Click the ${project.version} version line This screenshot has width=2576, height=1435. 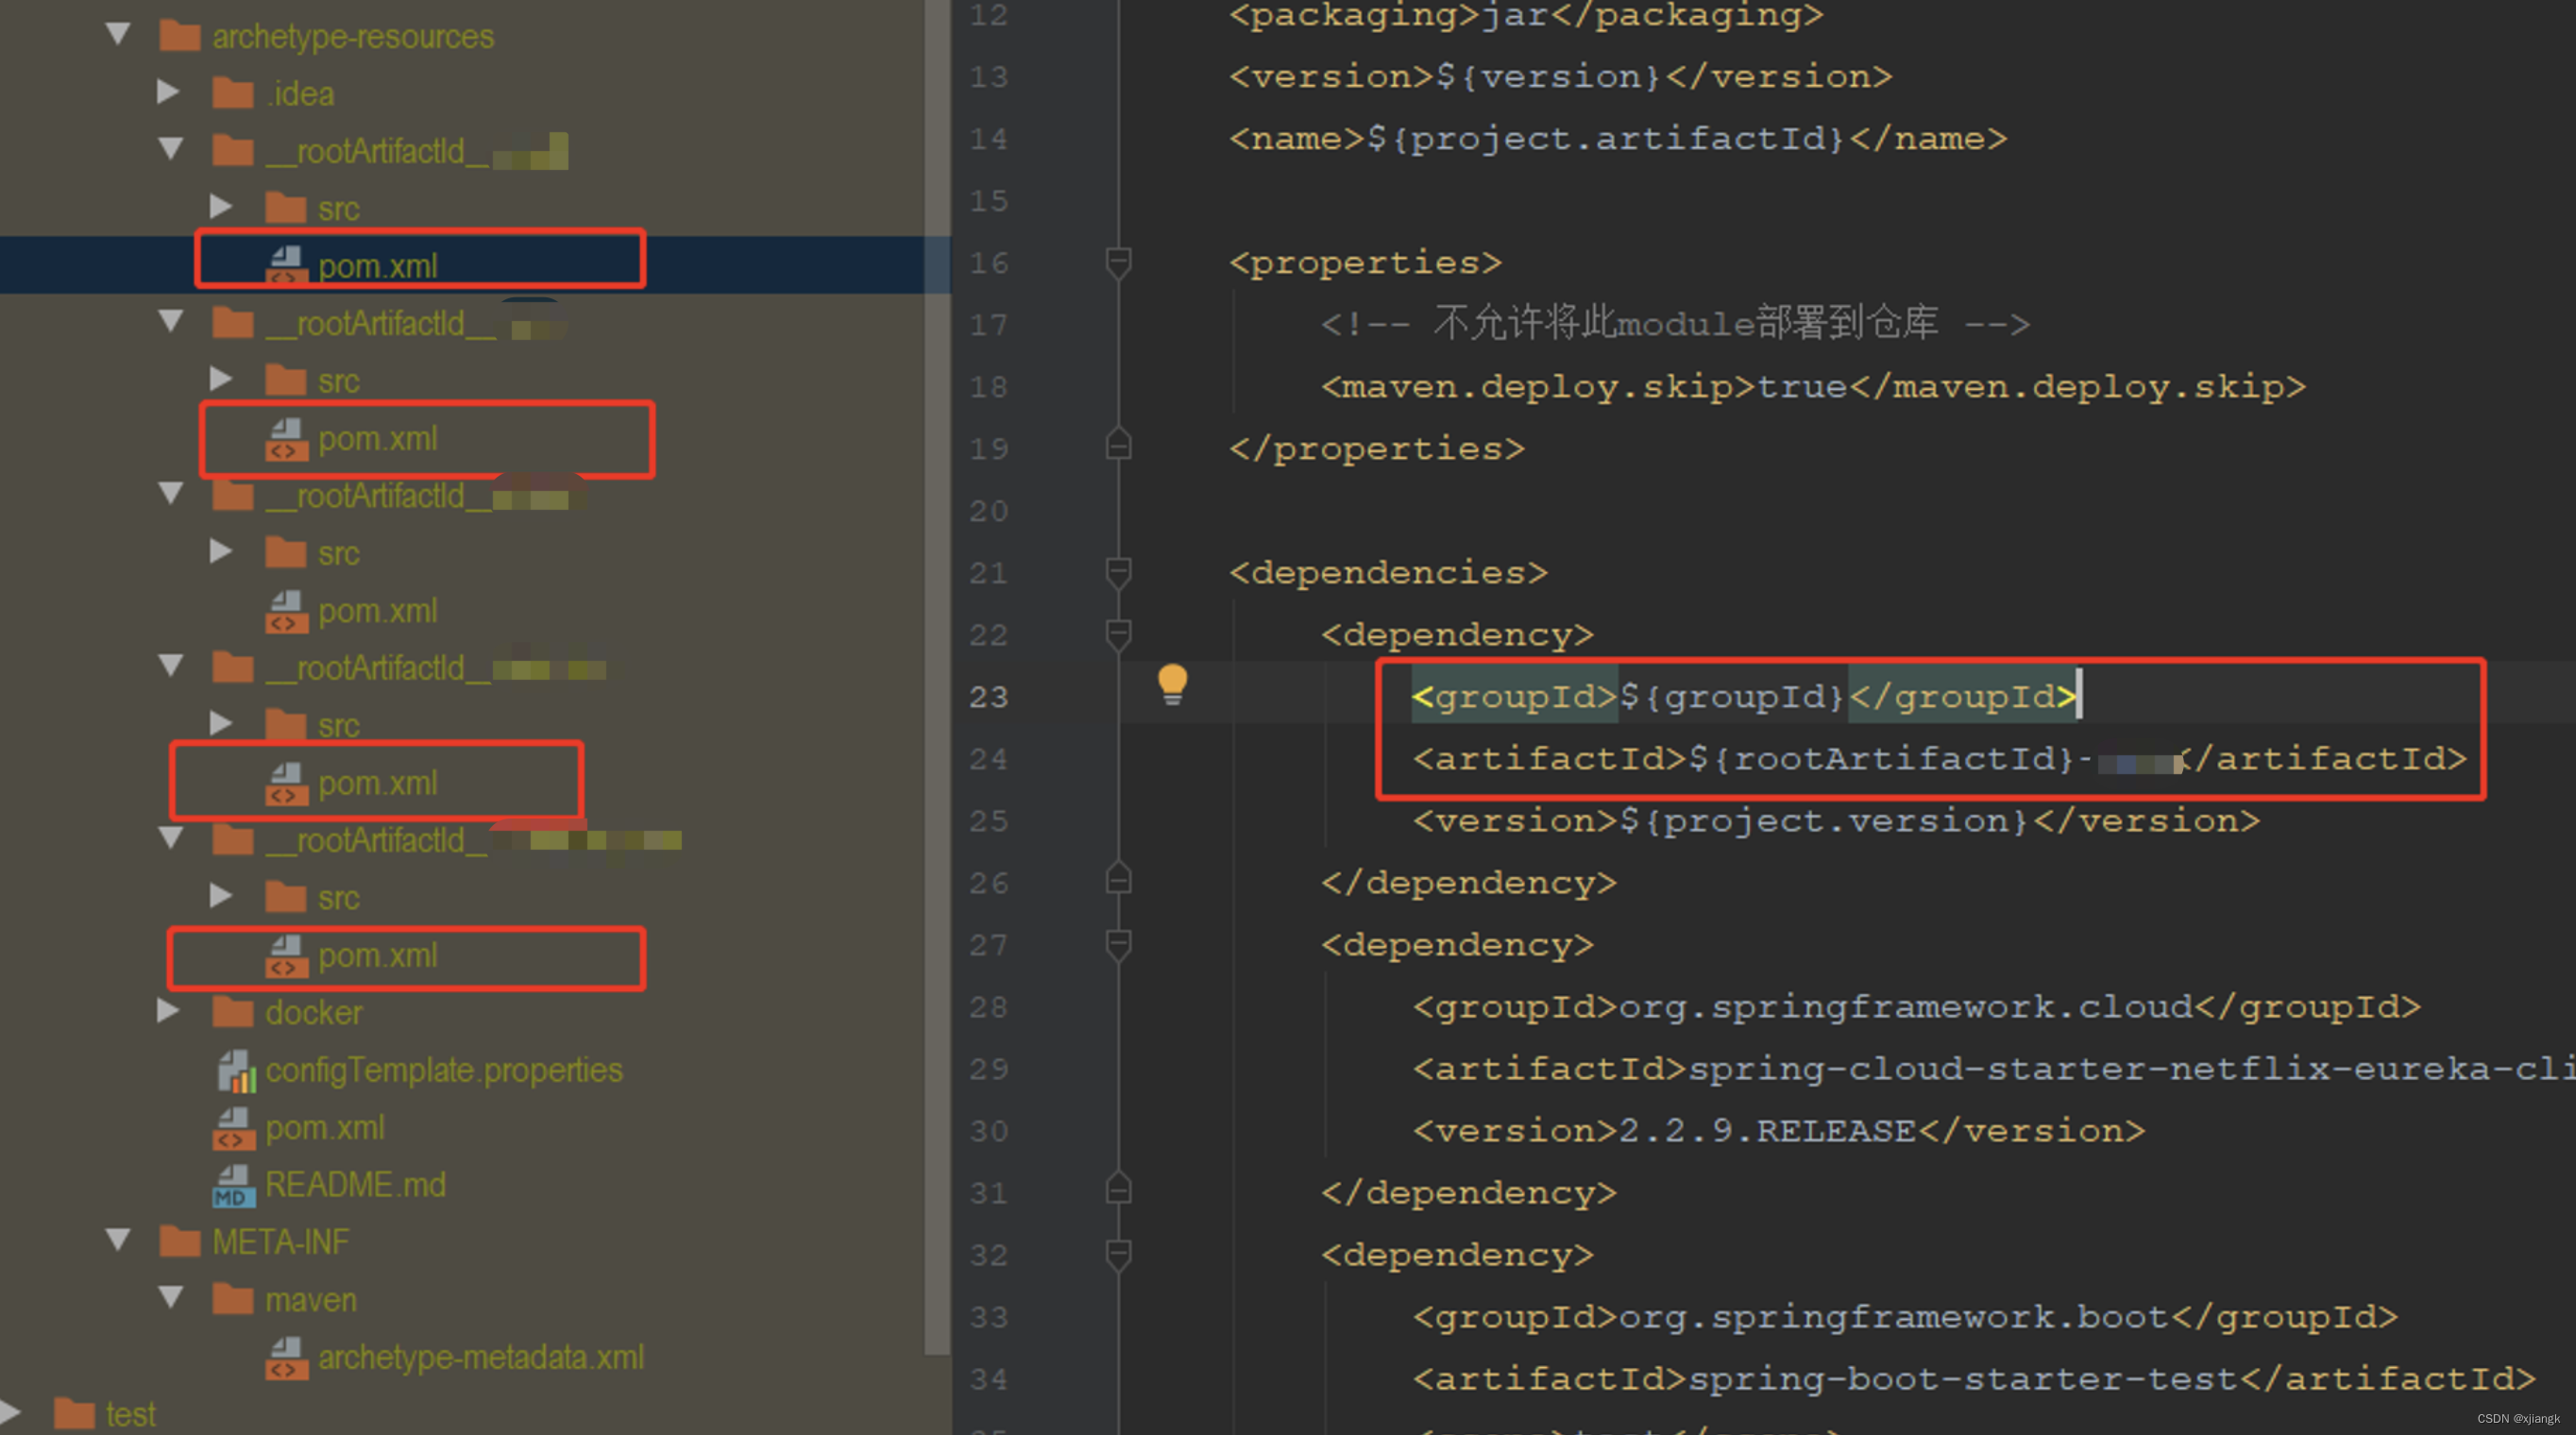tap(1836, 821)
